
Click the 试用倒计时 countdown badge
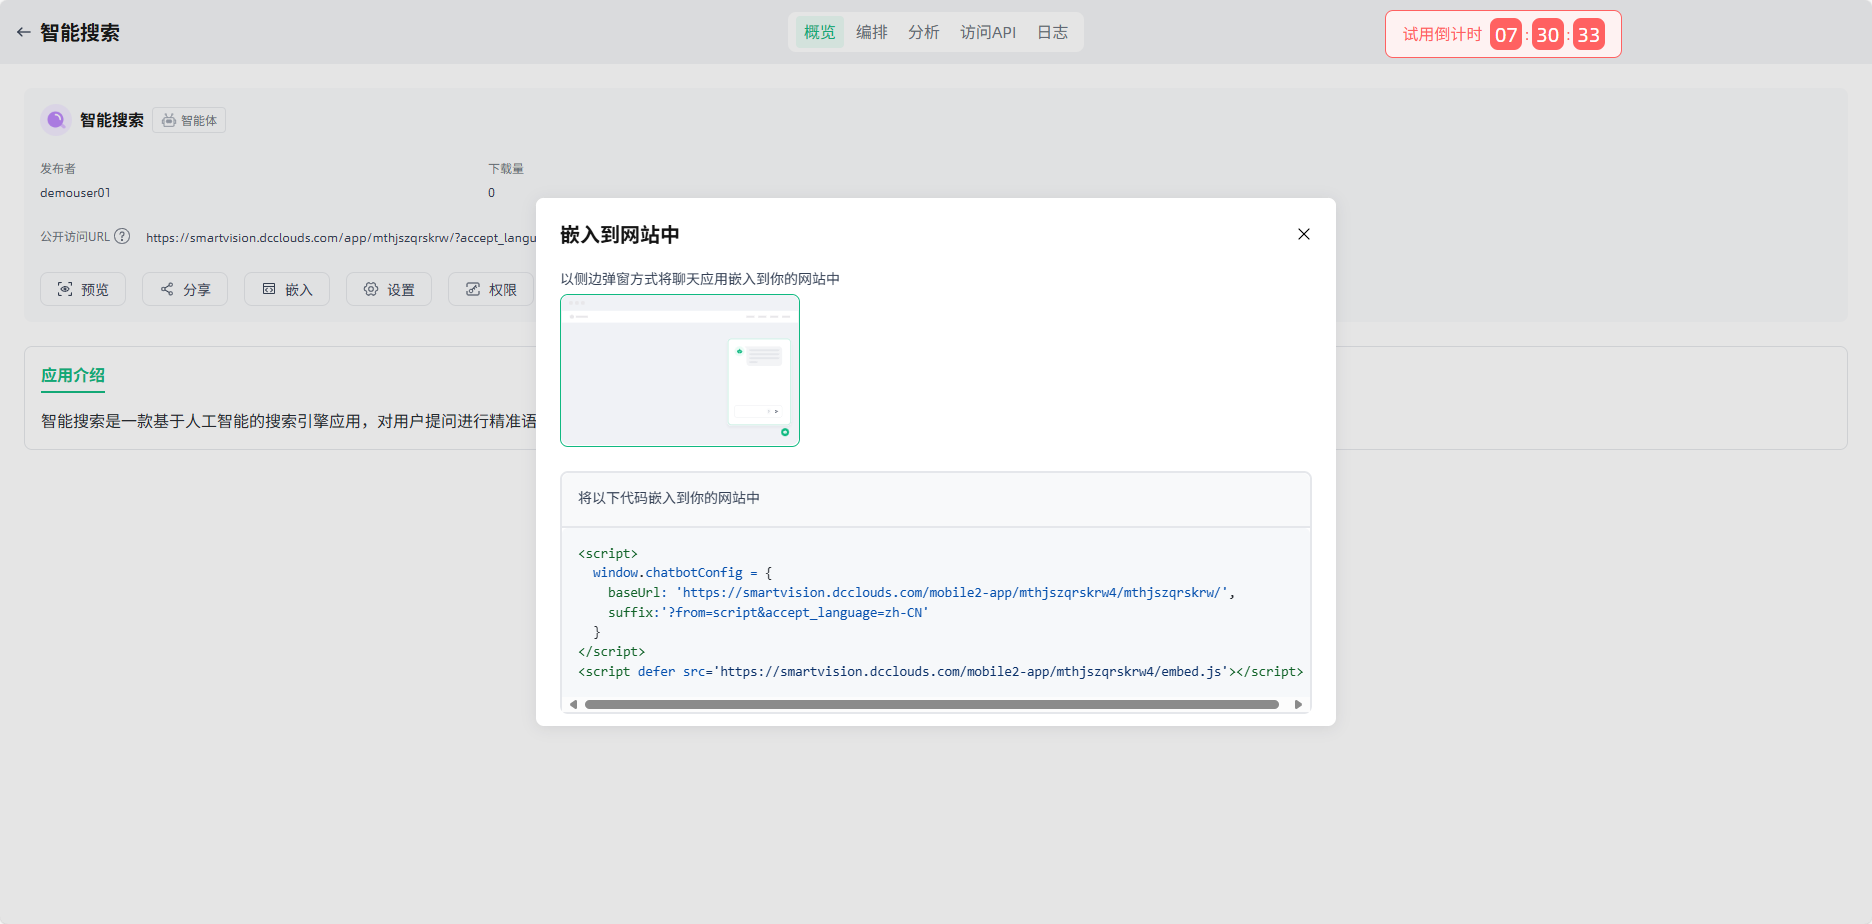coord(1503,34)
